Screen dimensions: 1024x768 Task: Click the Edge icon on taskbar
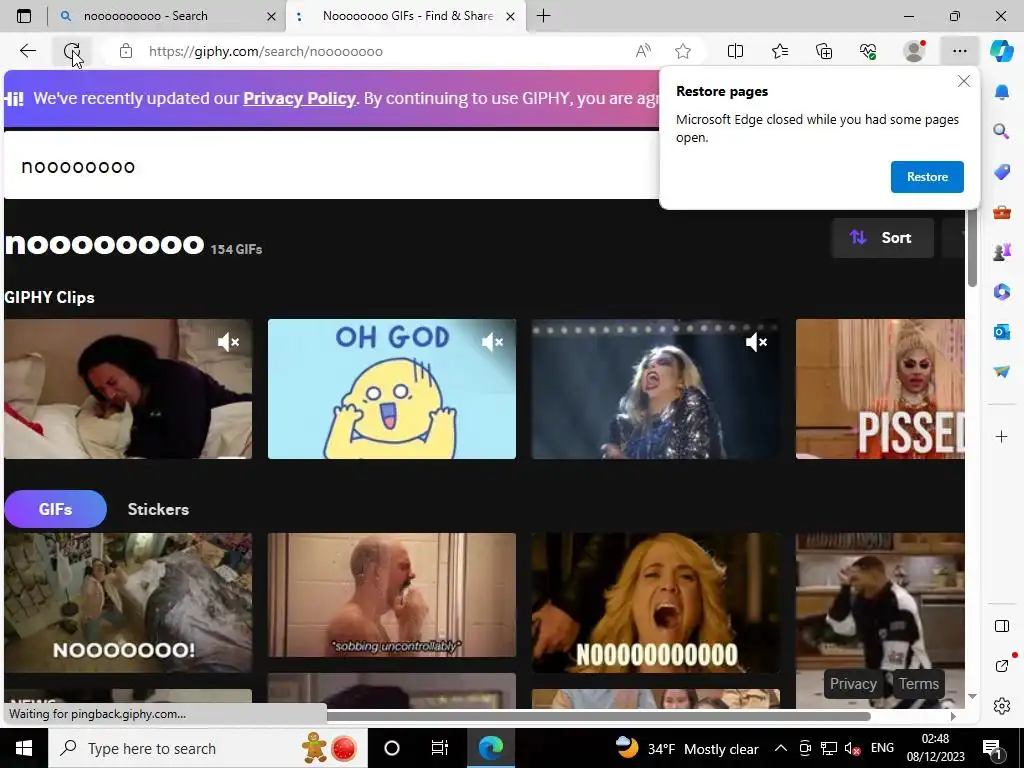490,748
